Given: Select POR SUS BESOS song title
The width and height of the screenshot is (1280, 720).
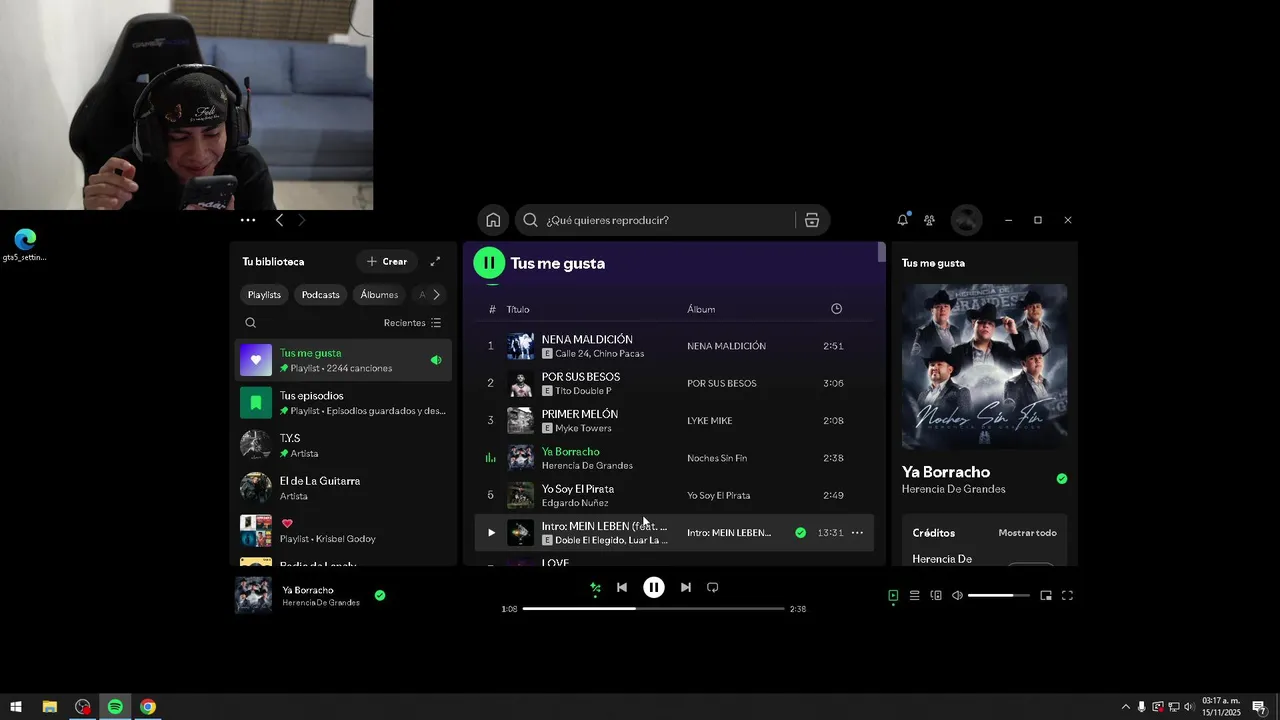Looking at the screenshot, I should tap(581, 377).
